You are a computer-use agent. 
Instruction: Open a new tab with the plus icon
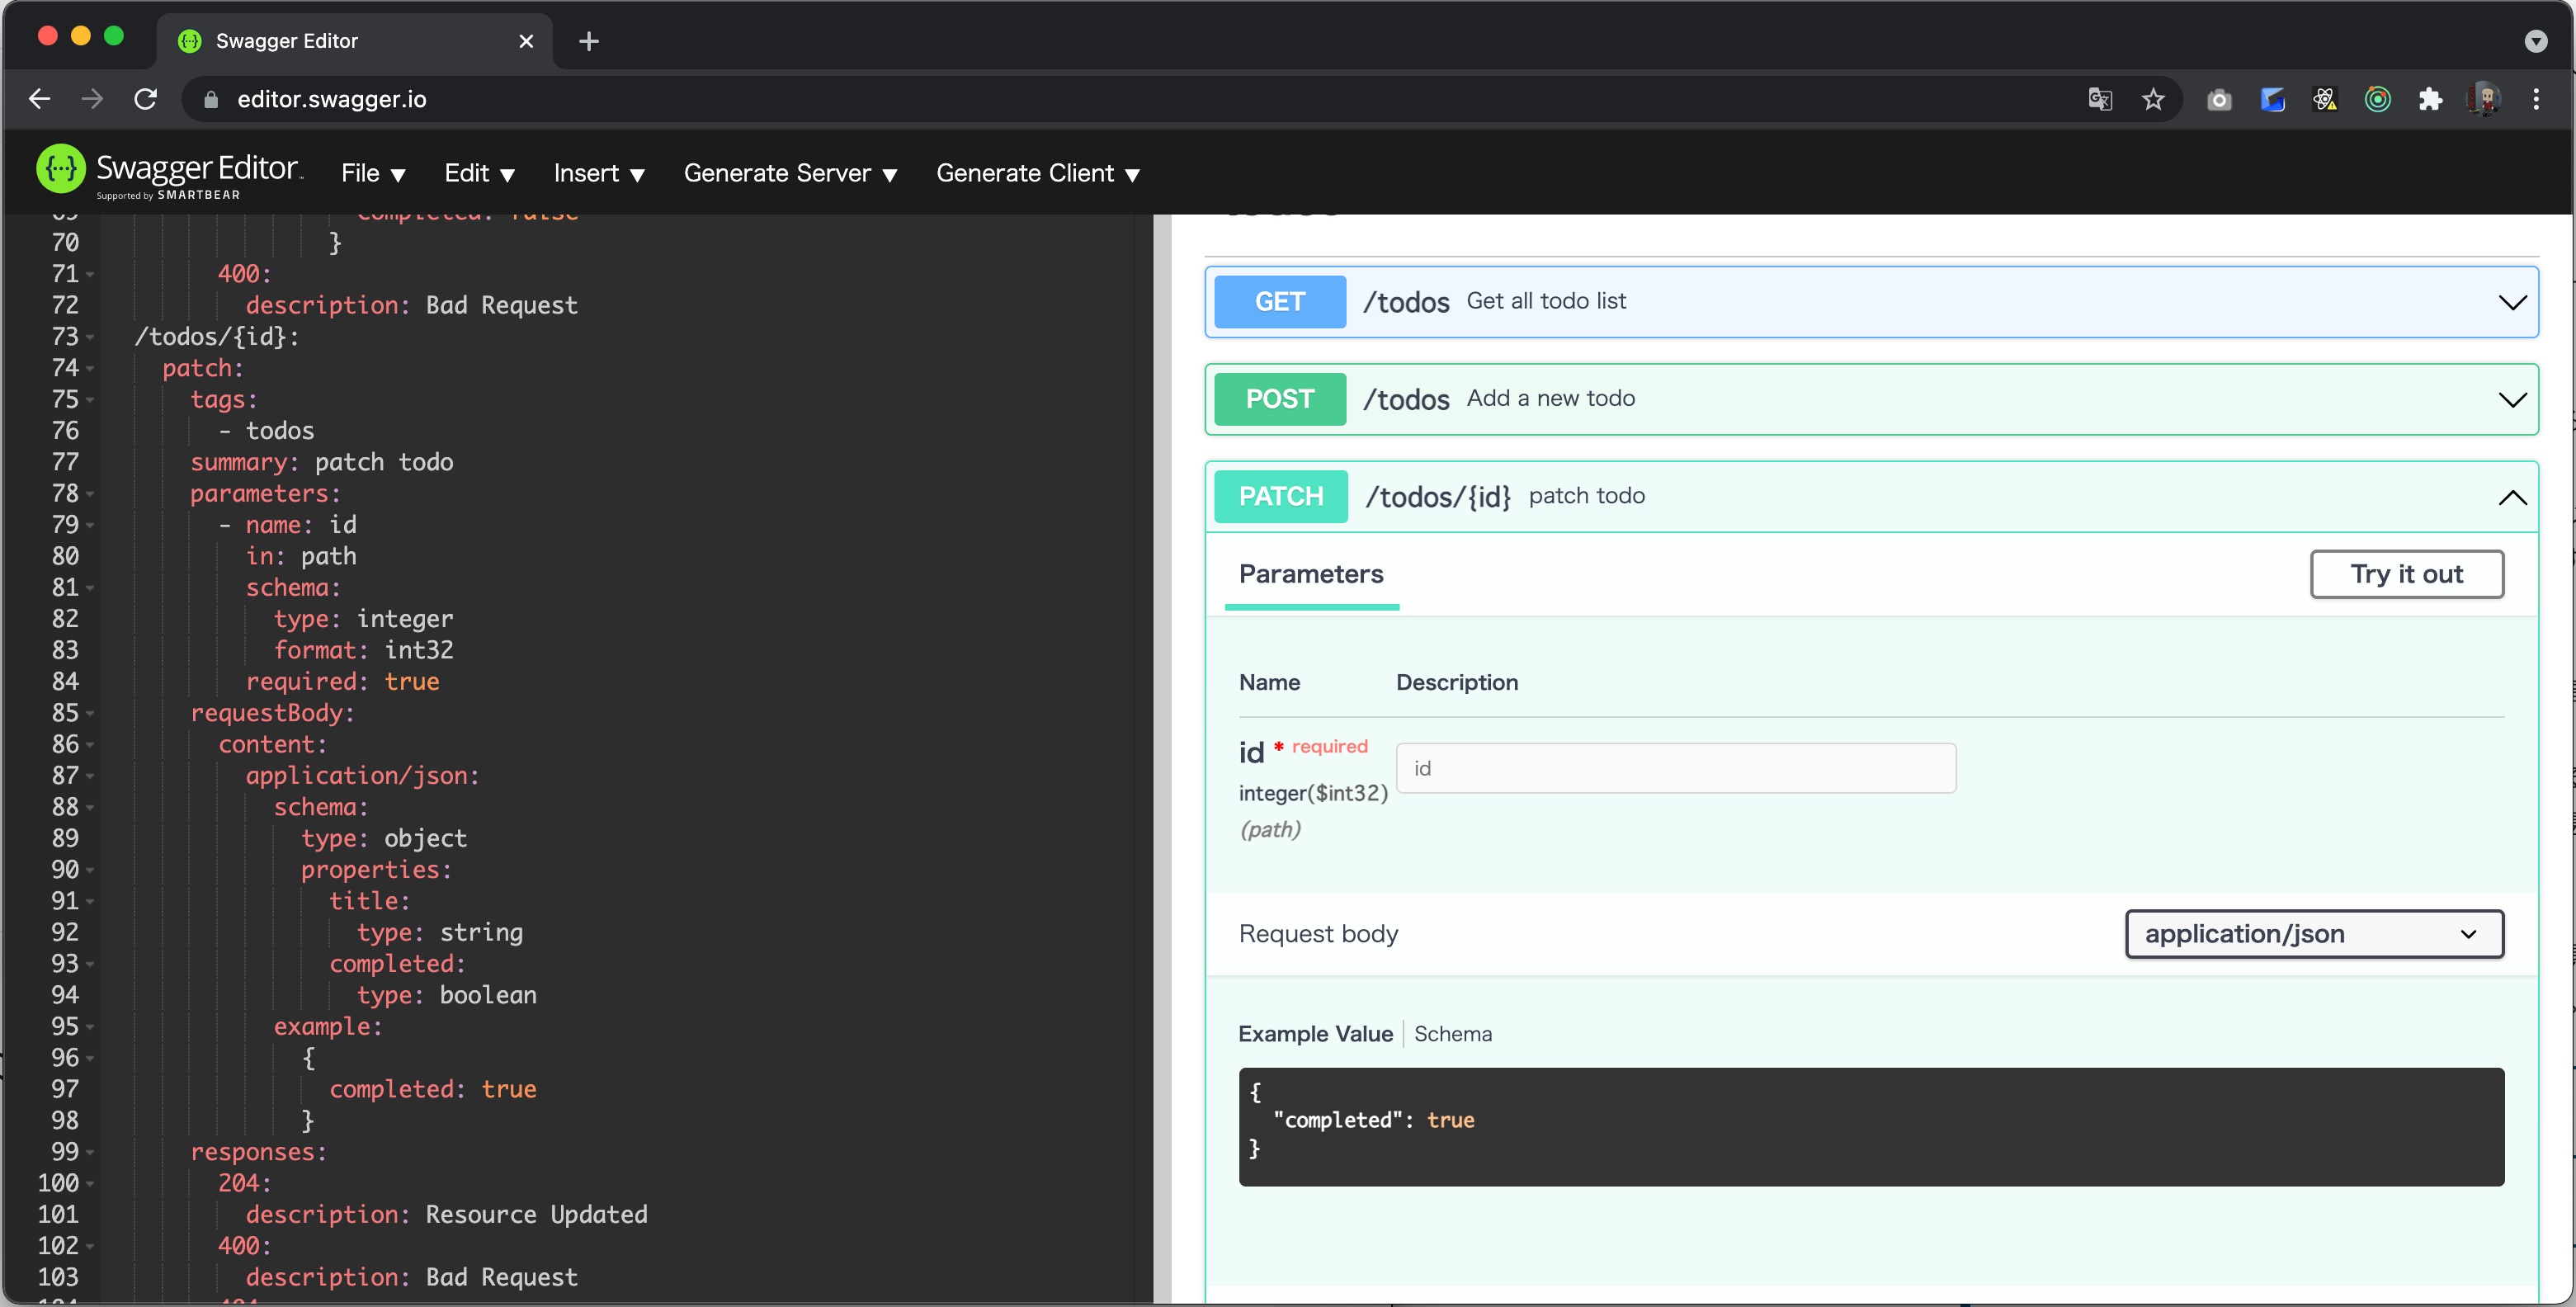pyautogui.click(x=589, y=41)
